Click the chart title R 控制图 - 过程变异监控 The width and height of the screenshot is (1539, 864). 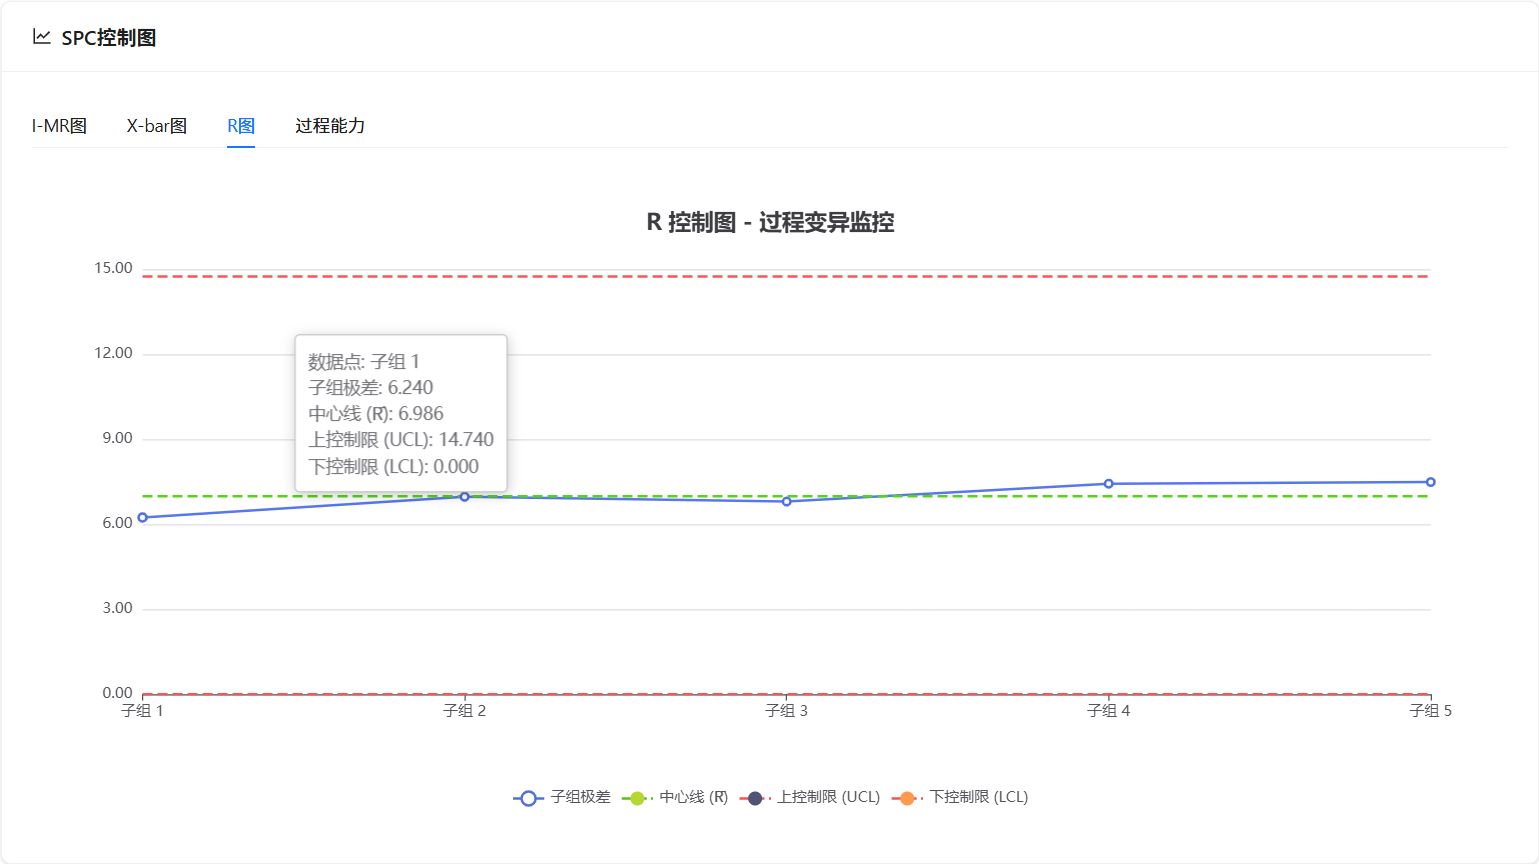coord(770,222)
